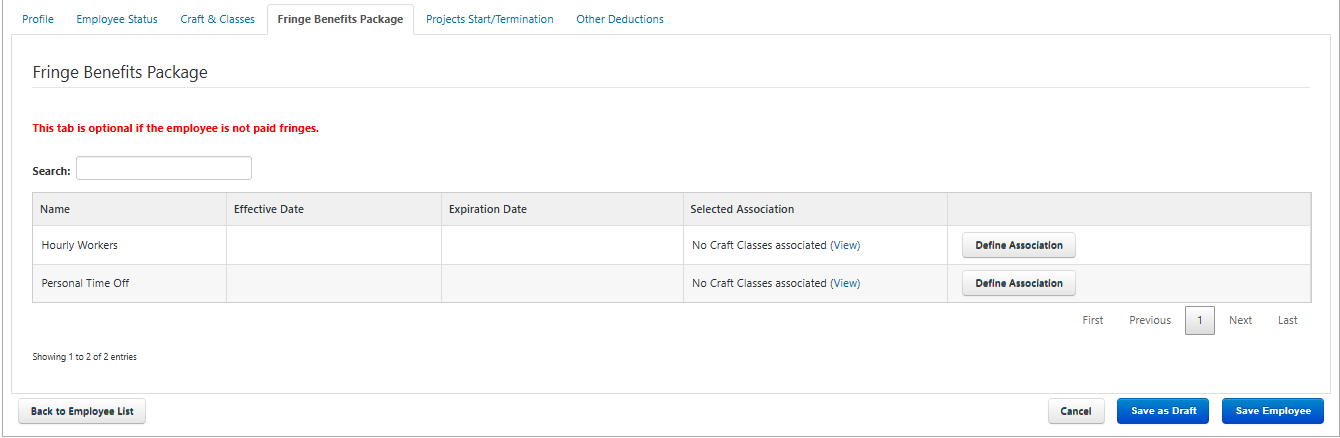Define Association for Personal Time Off
This screenshot has height=438, width=1340.
(x=1018, y=283)
